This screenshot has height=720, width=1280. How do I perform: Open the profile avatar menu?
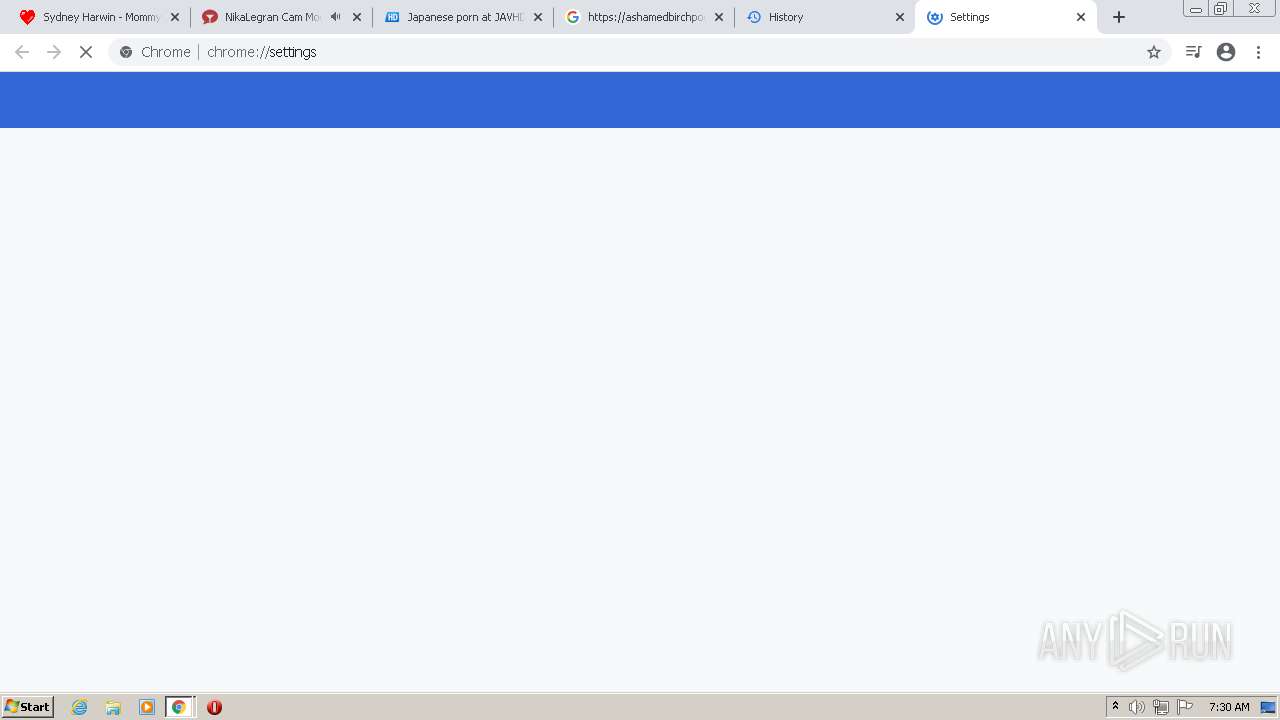(x=1226, y=52)
